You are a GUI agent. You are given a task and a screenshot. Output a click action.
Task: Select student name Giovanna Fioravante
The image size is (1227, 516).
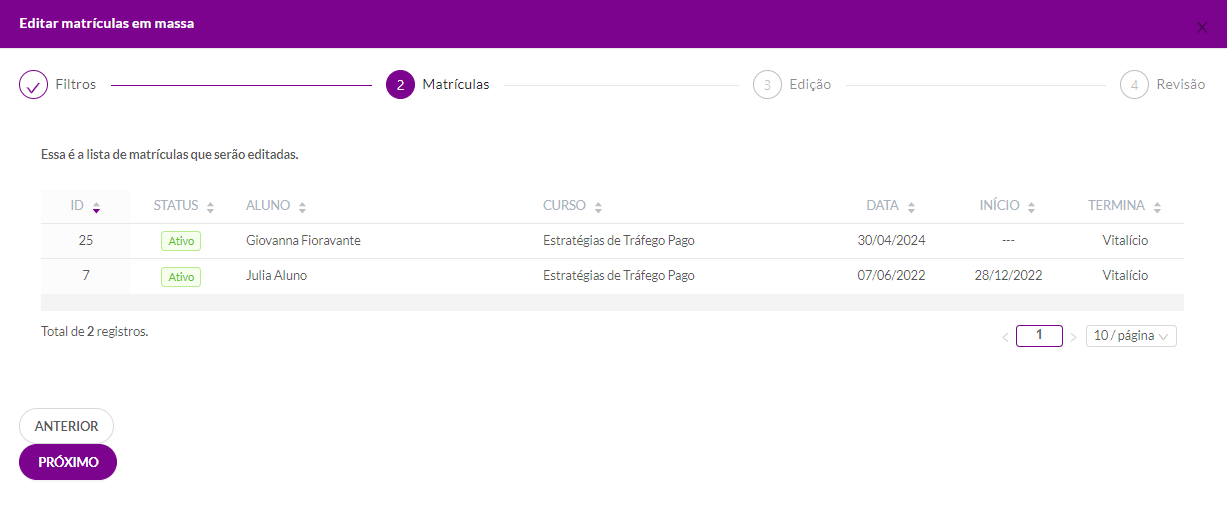coord(303,241)
